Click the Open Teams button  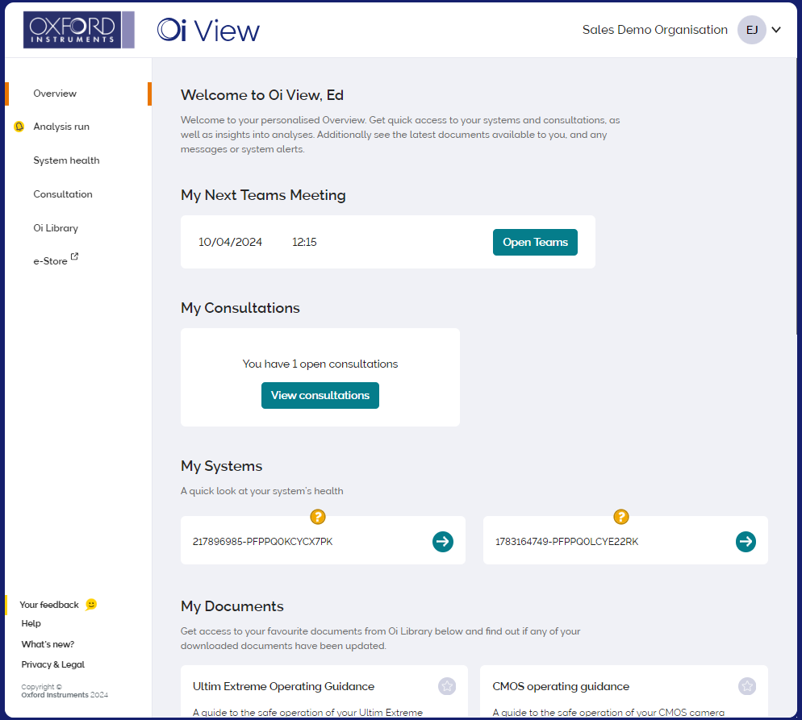point(535,242)
